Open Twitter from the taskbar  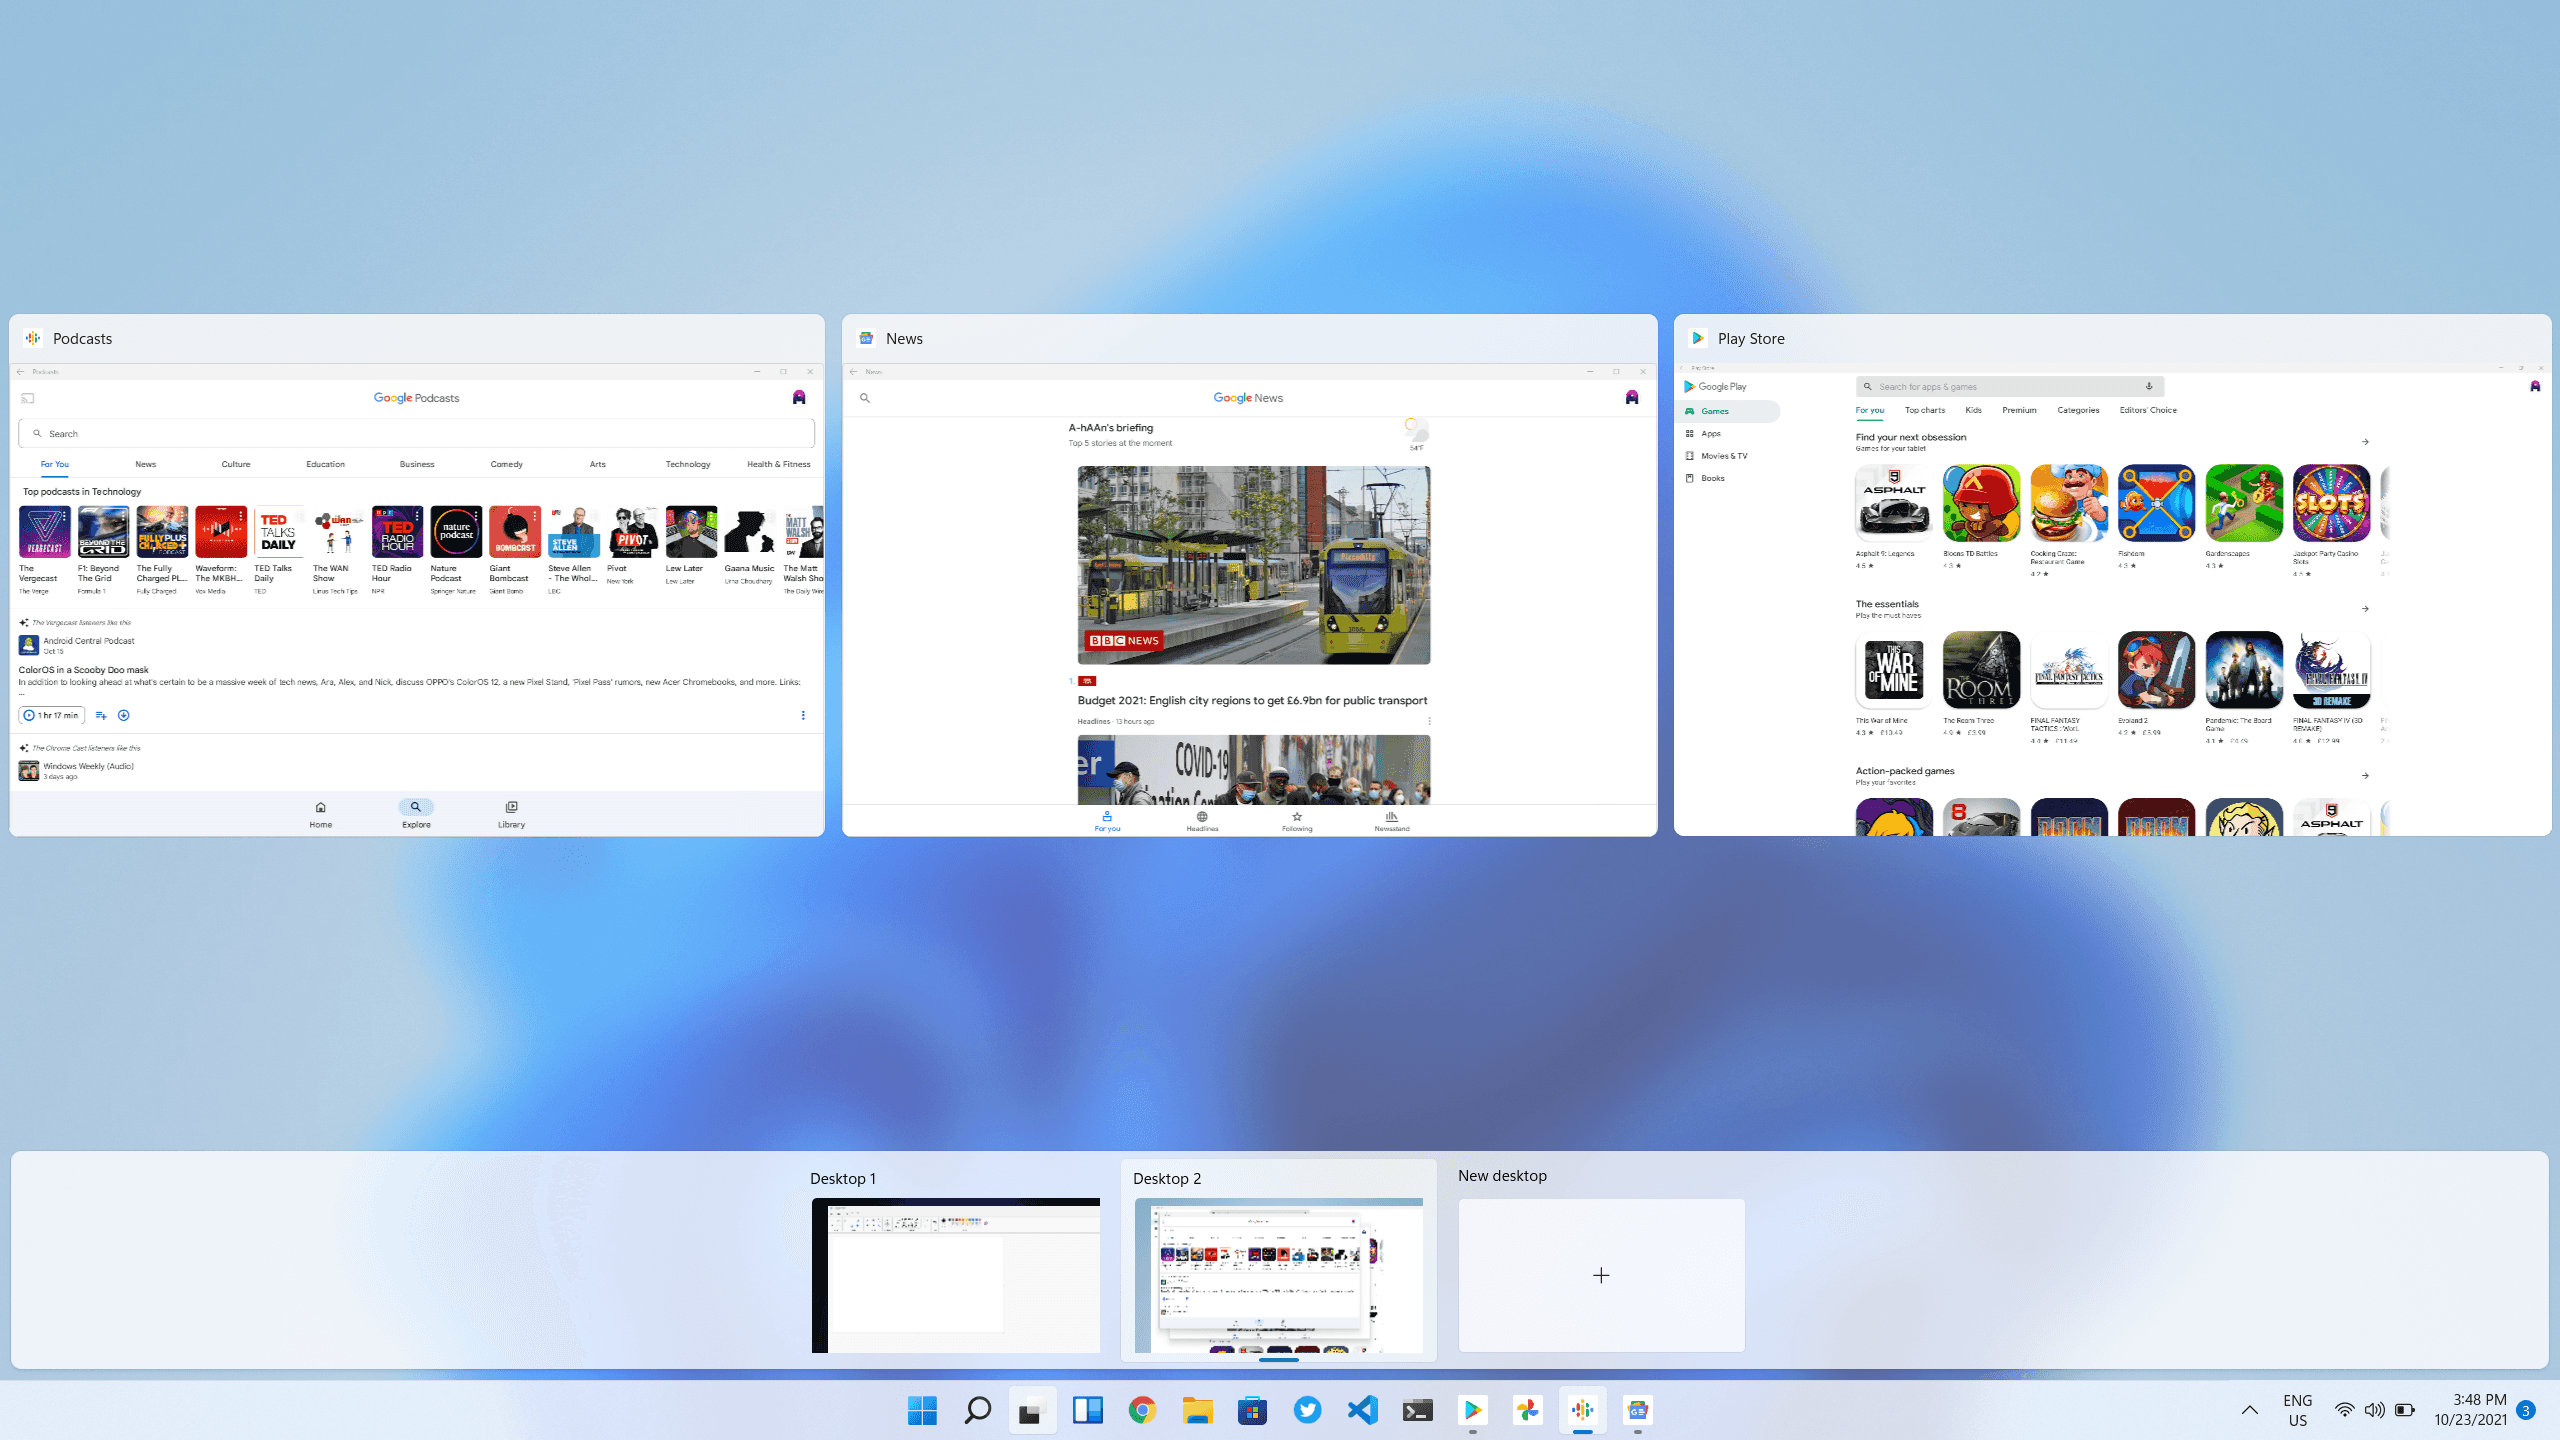(x=1307, y=1410)
